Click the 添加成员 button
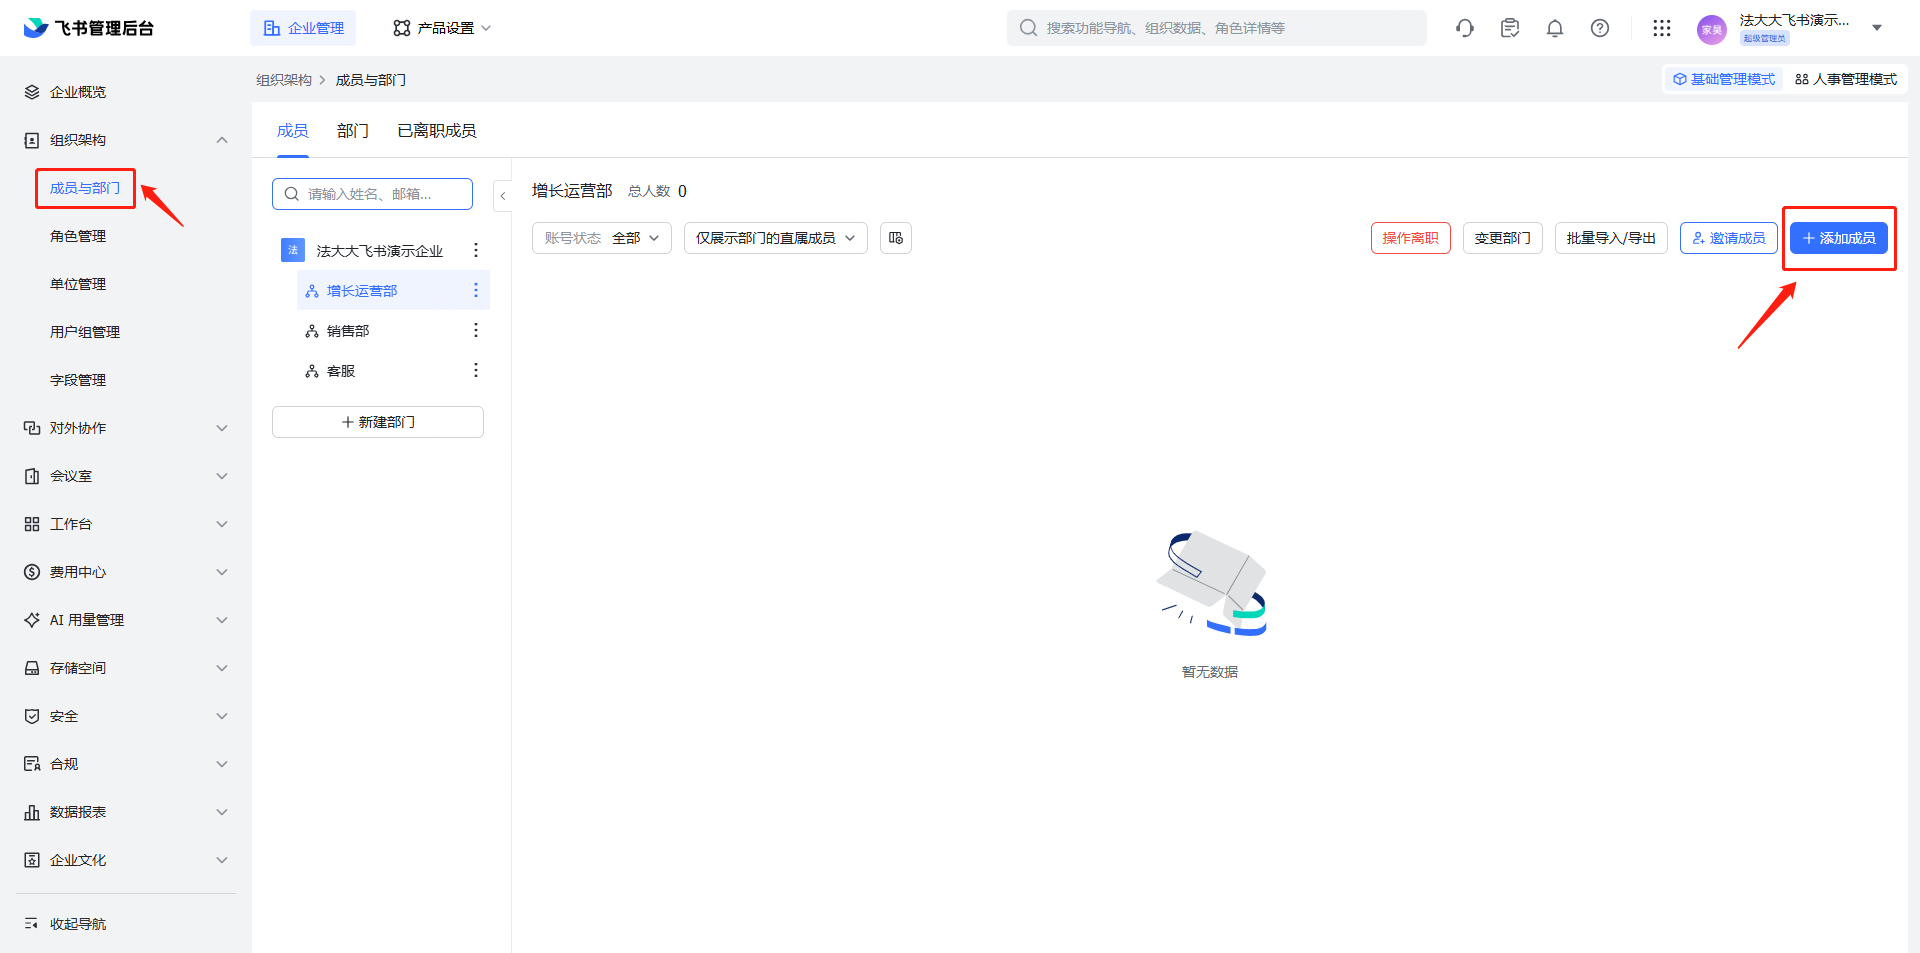1920x953 pixels. coord(1838,238)
